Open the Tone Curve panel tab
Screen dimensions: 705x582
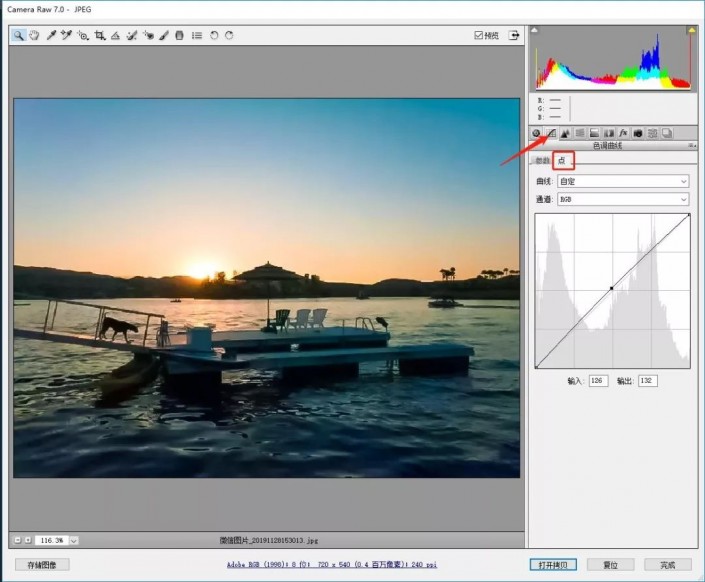[551, 133]
